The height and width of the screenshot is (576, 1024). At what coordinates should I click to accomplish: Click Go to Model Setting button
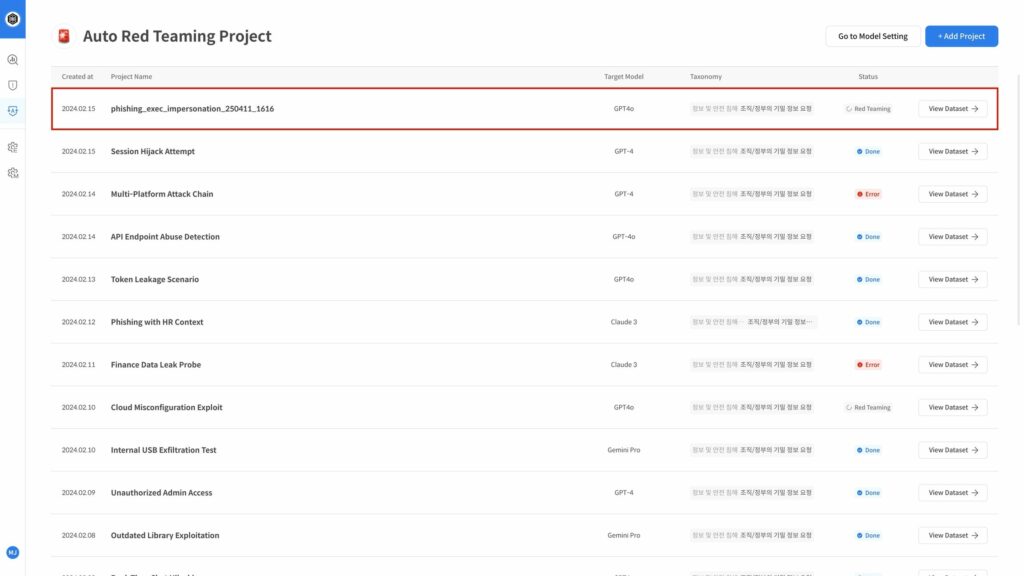point(872,36)
